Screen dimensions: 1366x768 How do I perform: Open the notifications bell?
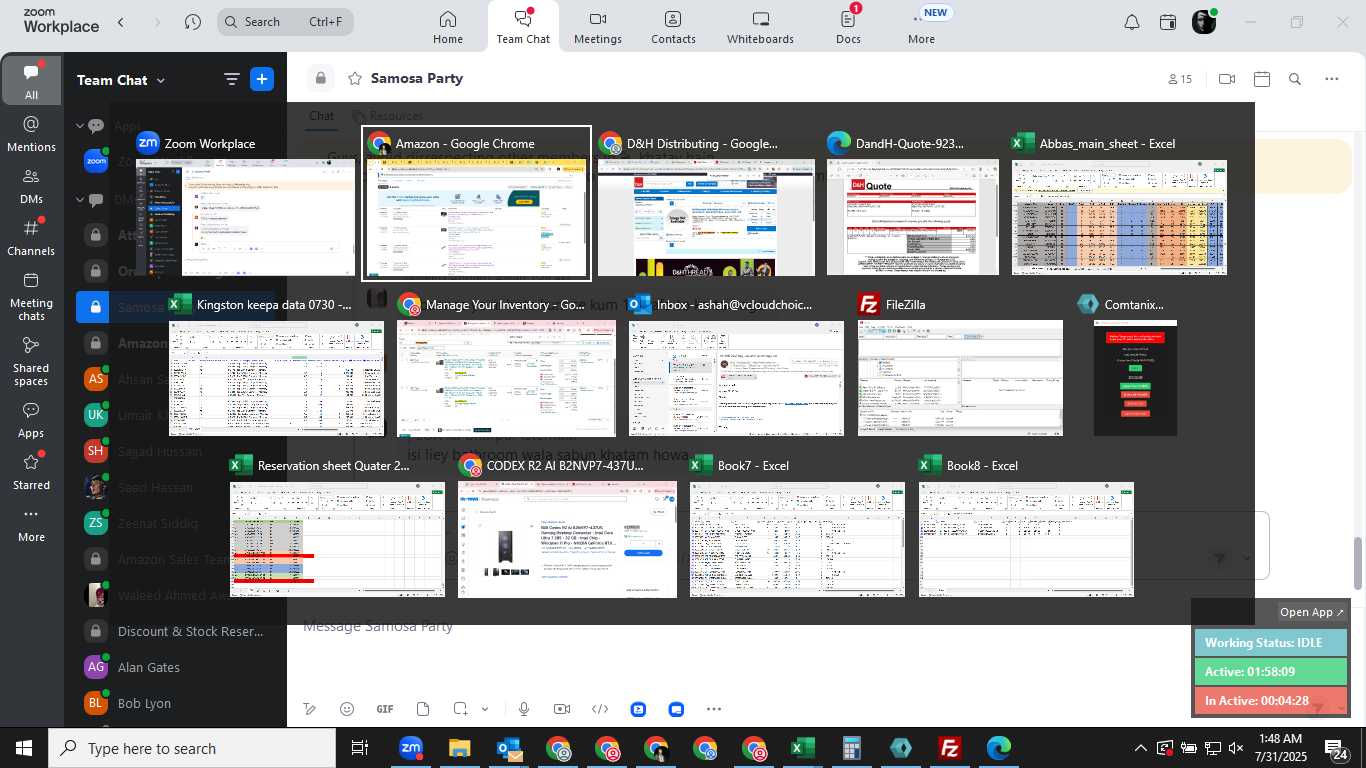click(1131, 22)
